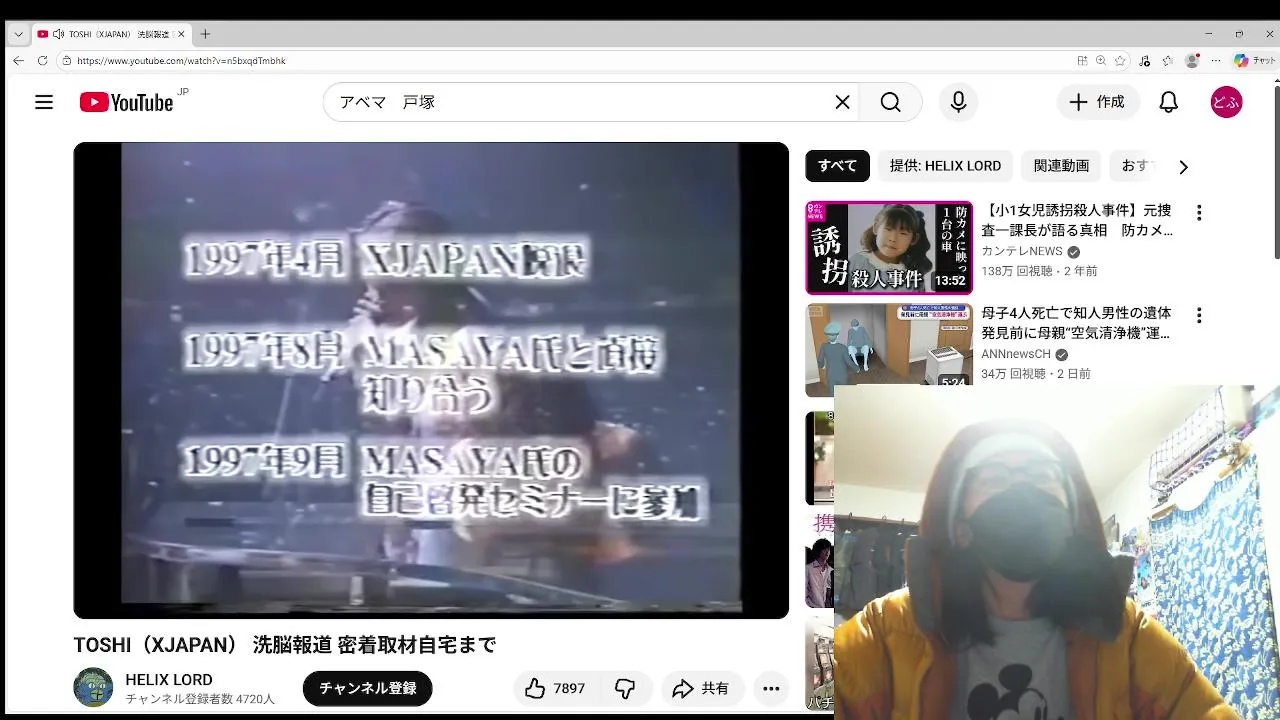Close the TOSHI (XJAPAN) browser tab

click(181, 34)
